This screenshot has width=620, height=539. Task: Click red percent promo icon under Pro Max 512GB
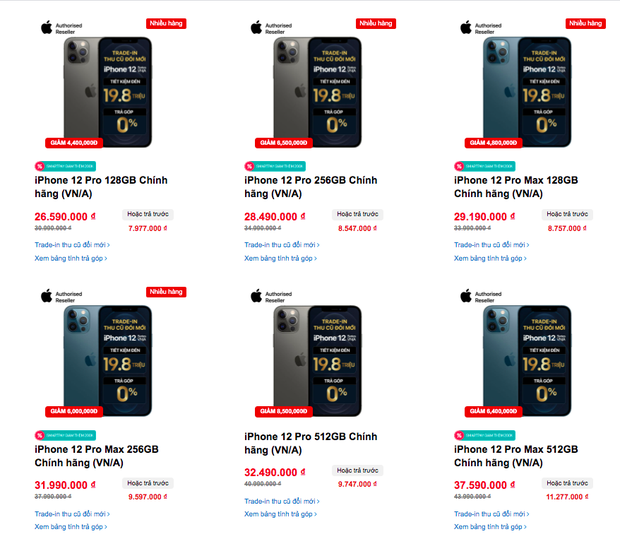click(459, 435)
